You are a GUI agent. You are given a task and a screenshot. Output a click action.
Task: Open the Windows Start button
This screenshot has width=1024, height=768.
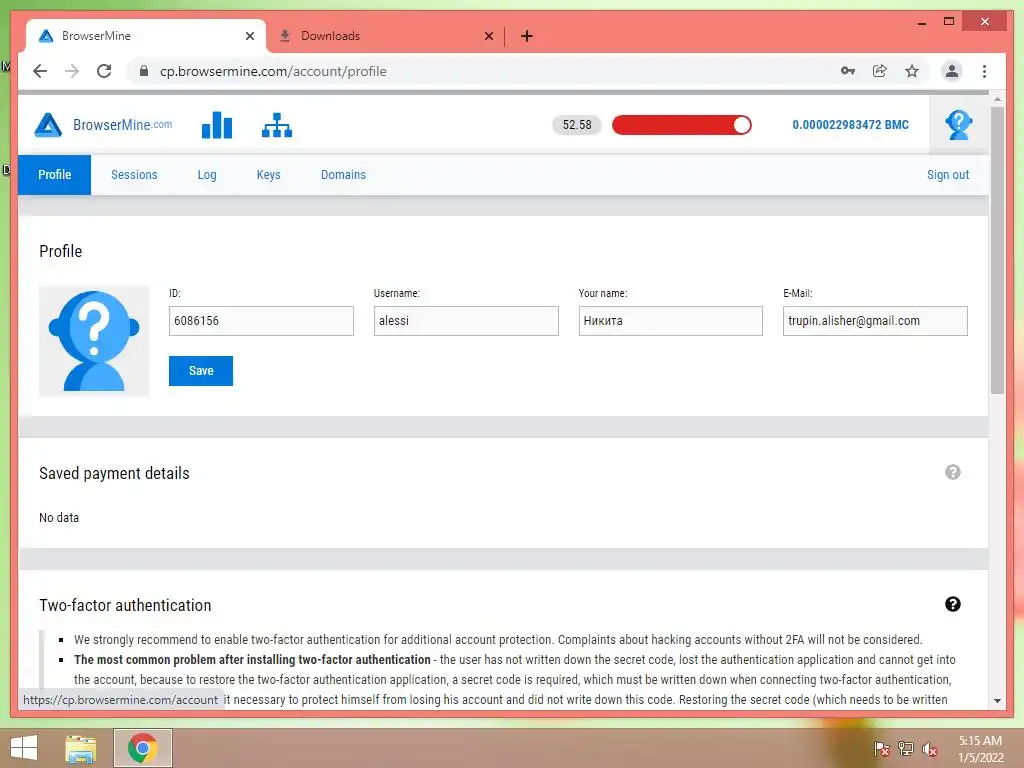(24, 748)
